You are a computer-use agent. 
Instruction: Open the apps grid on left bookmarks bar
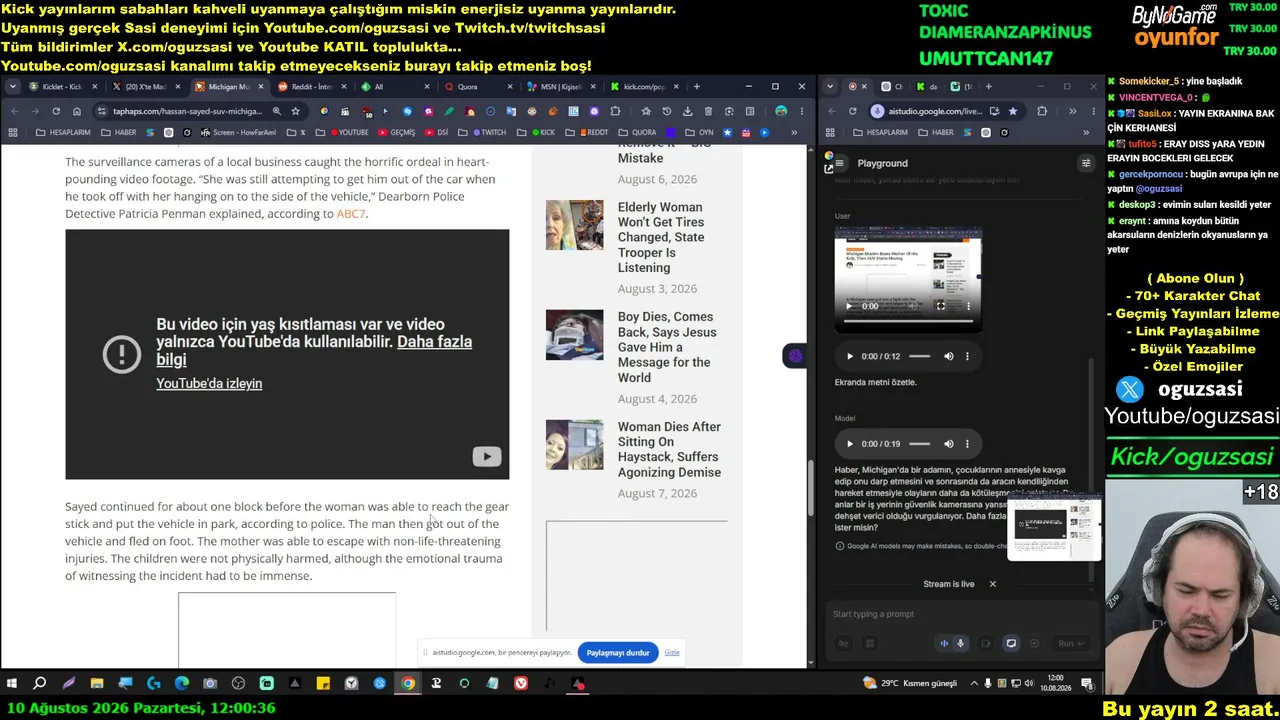pos(13,132)
